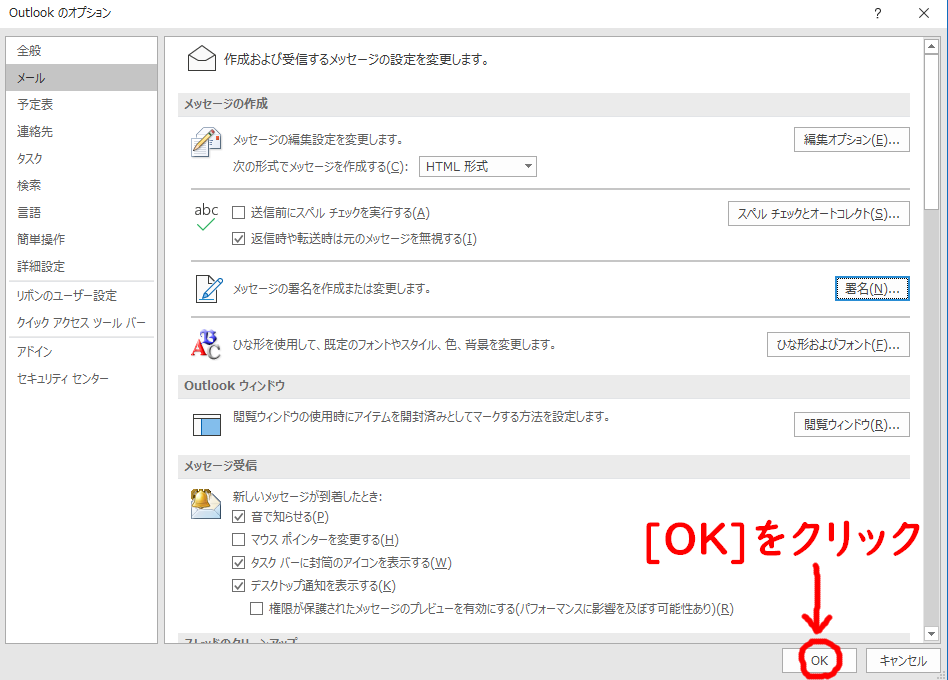Select 全般 in the options sidebar
Screen dimensions: 948x680
coord(82,51)
